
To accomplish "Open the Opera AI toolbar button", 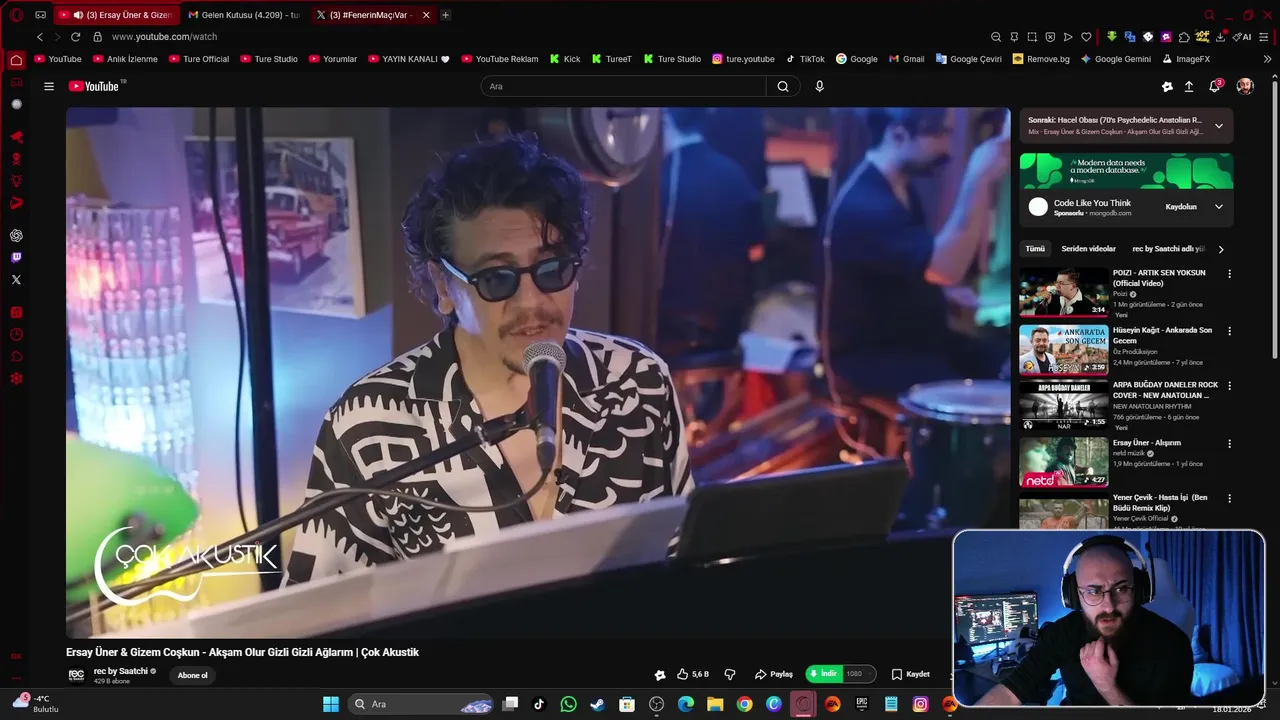I will click(1243, 37).
